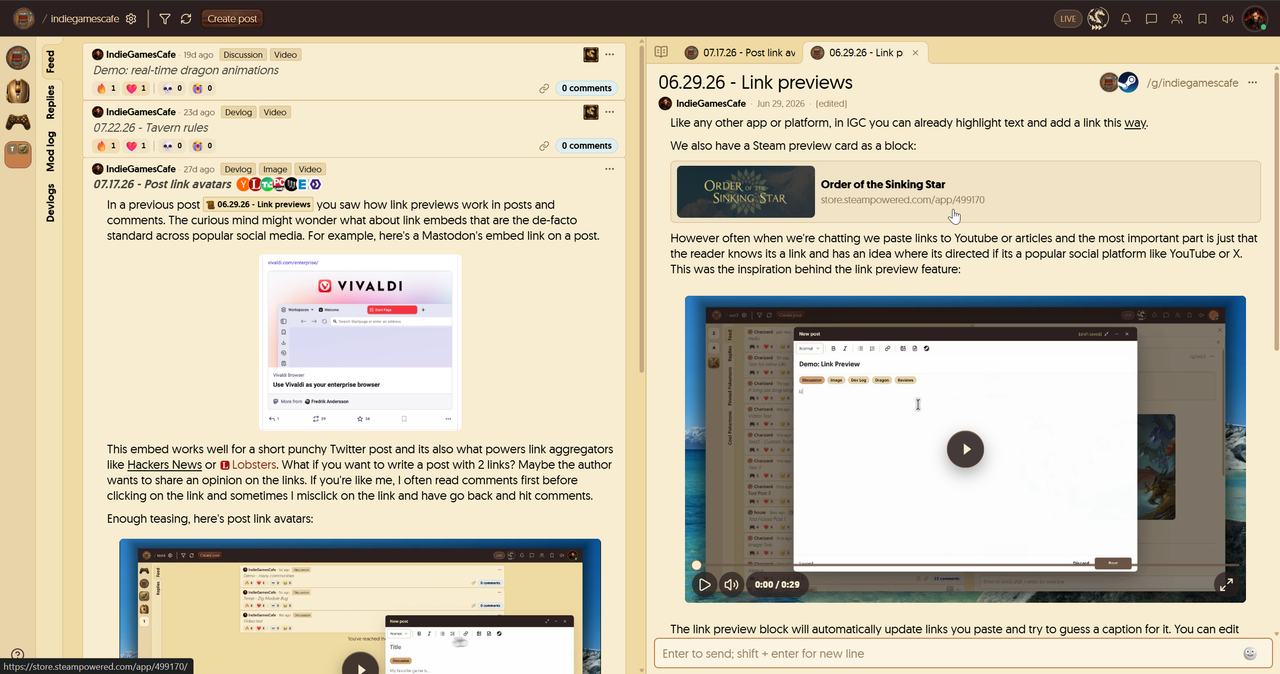Open the Vivaldi Mastodon embed image
Viewport: 1280px width, 674px height.
(360, 342)
